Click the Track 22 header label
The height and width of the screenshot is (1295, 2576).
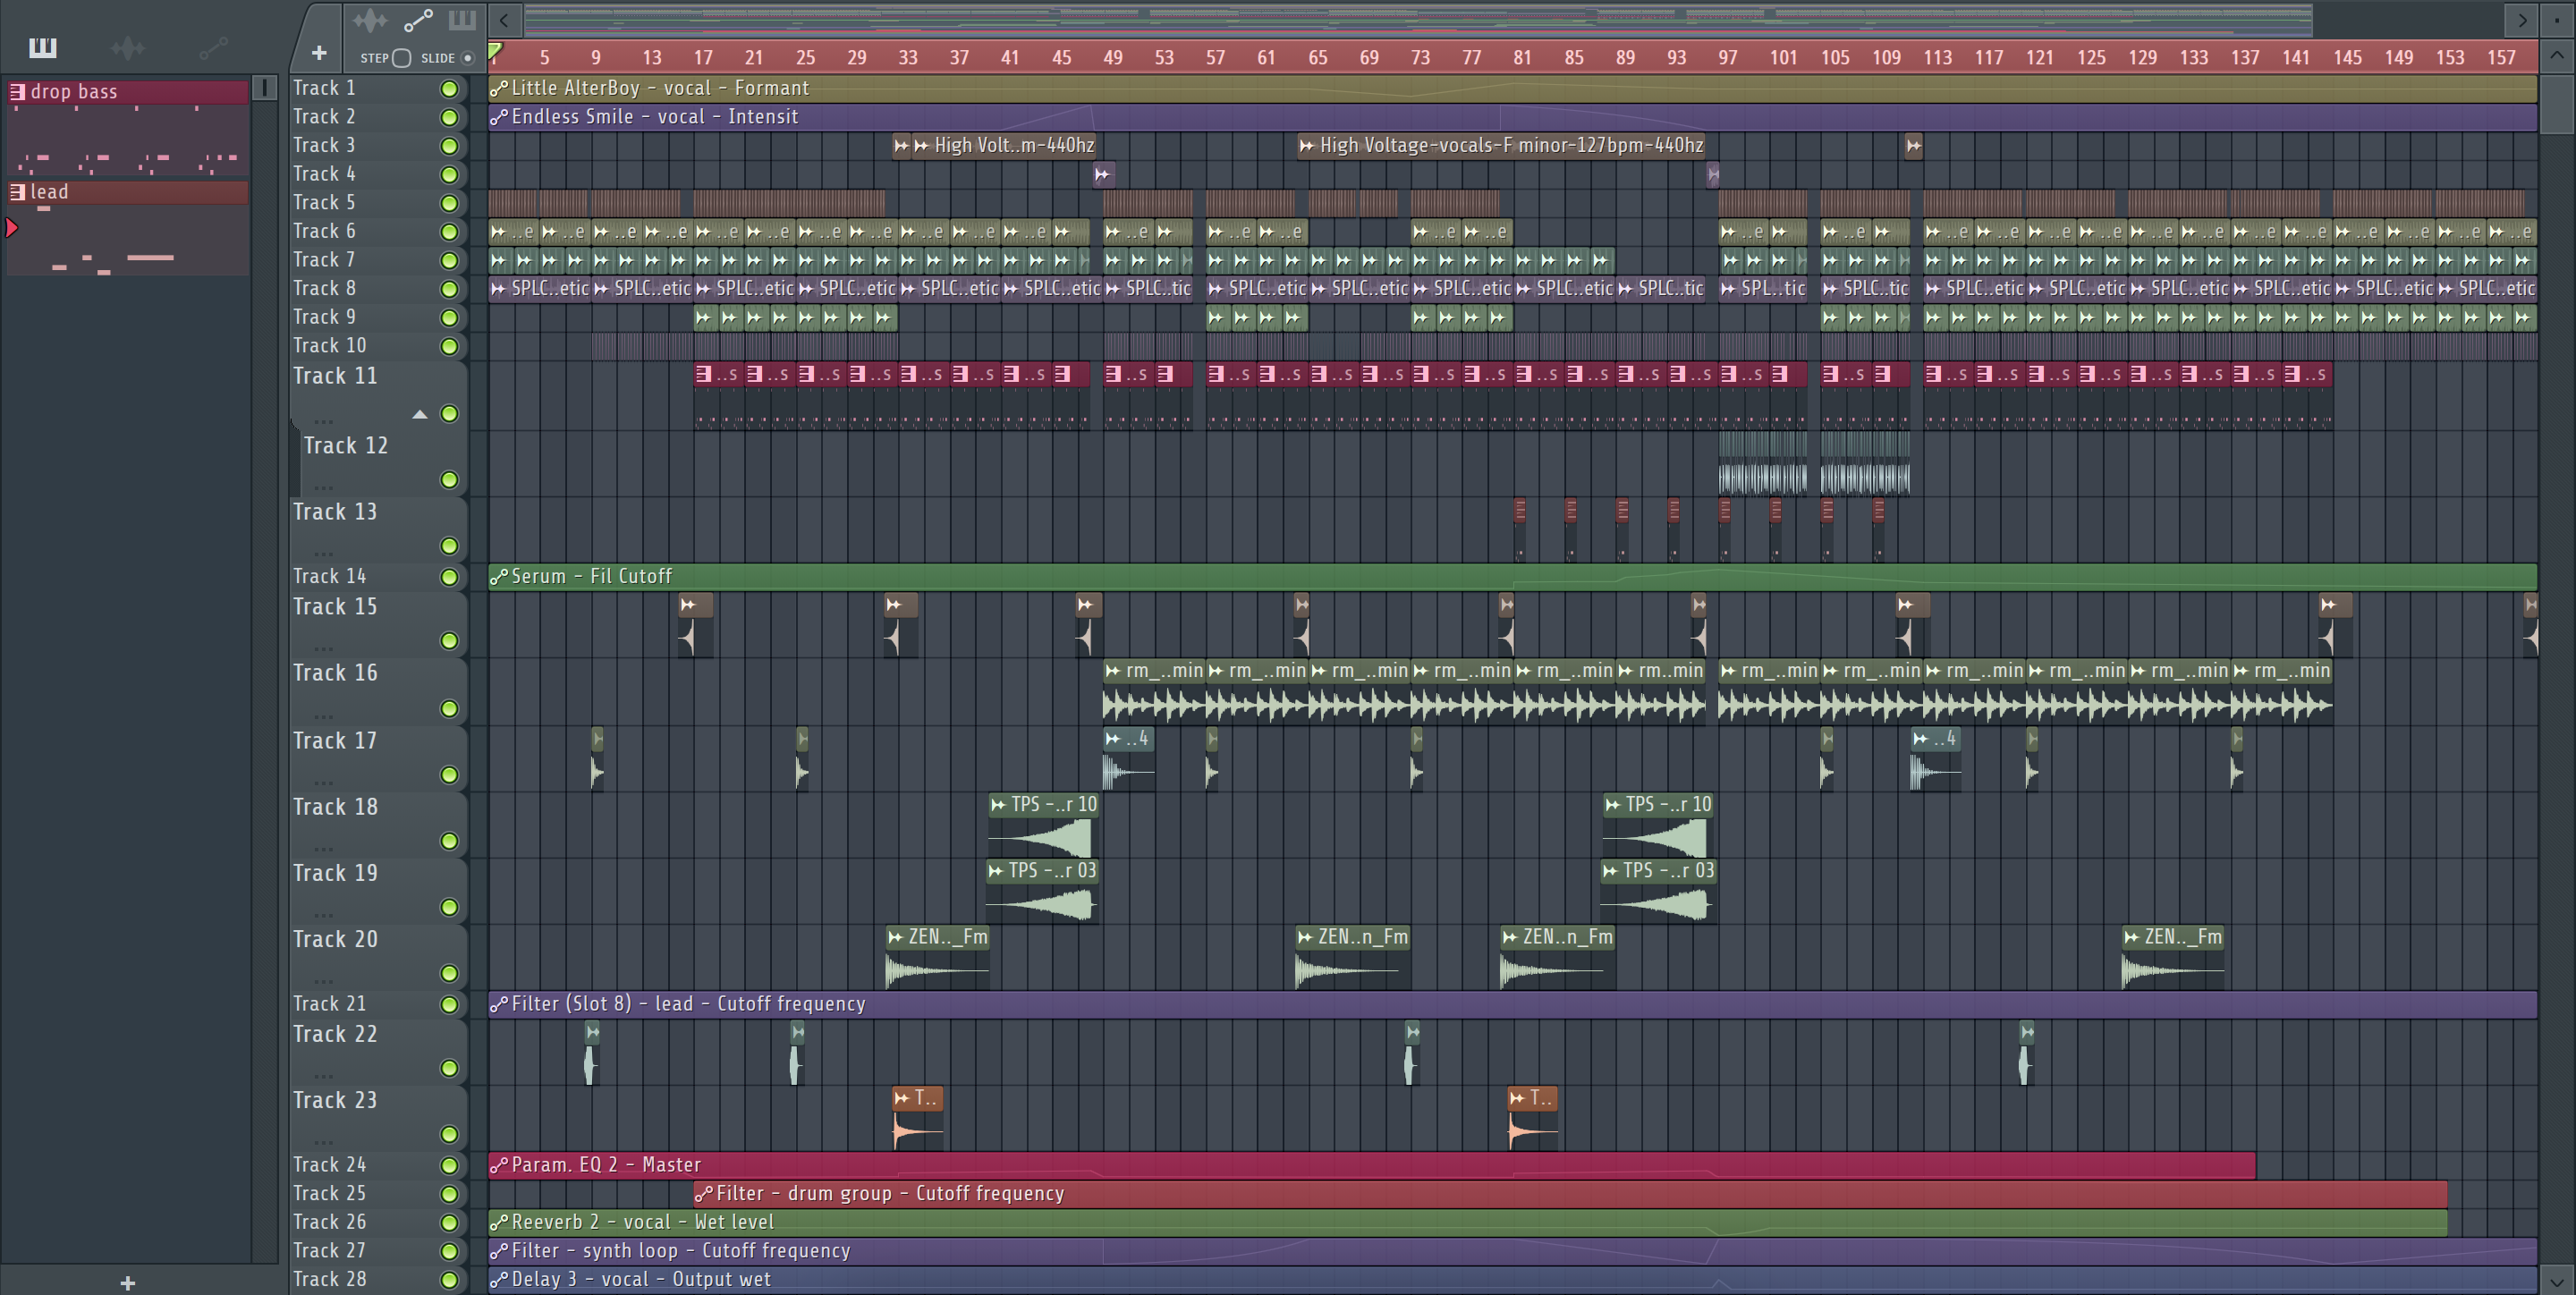click(x=335, y=1034)
